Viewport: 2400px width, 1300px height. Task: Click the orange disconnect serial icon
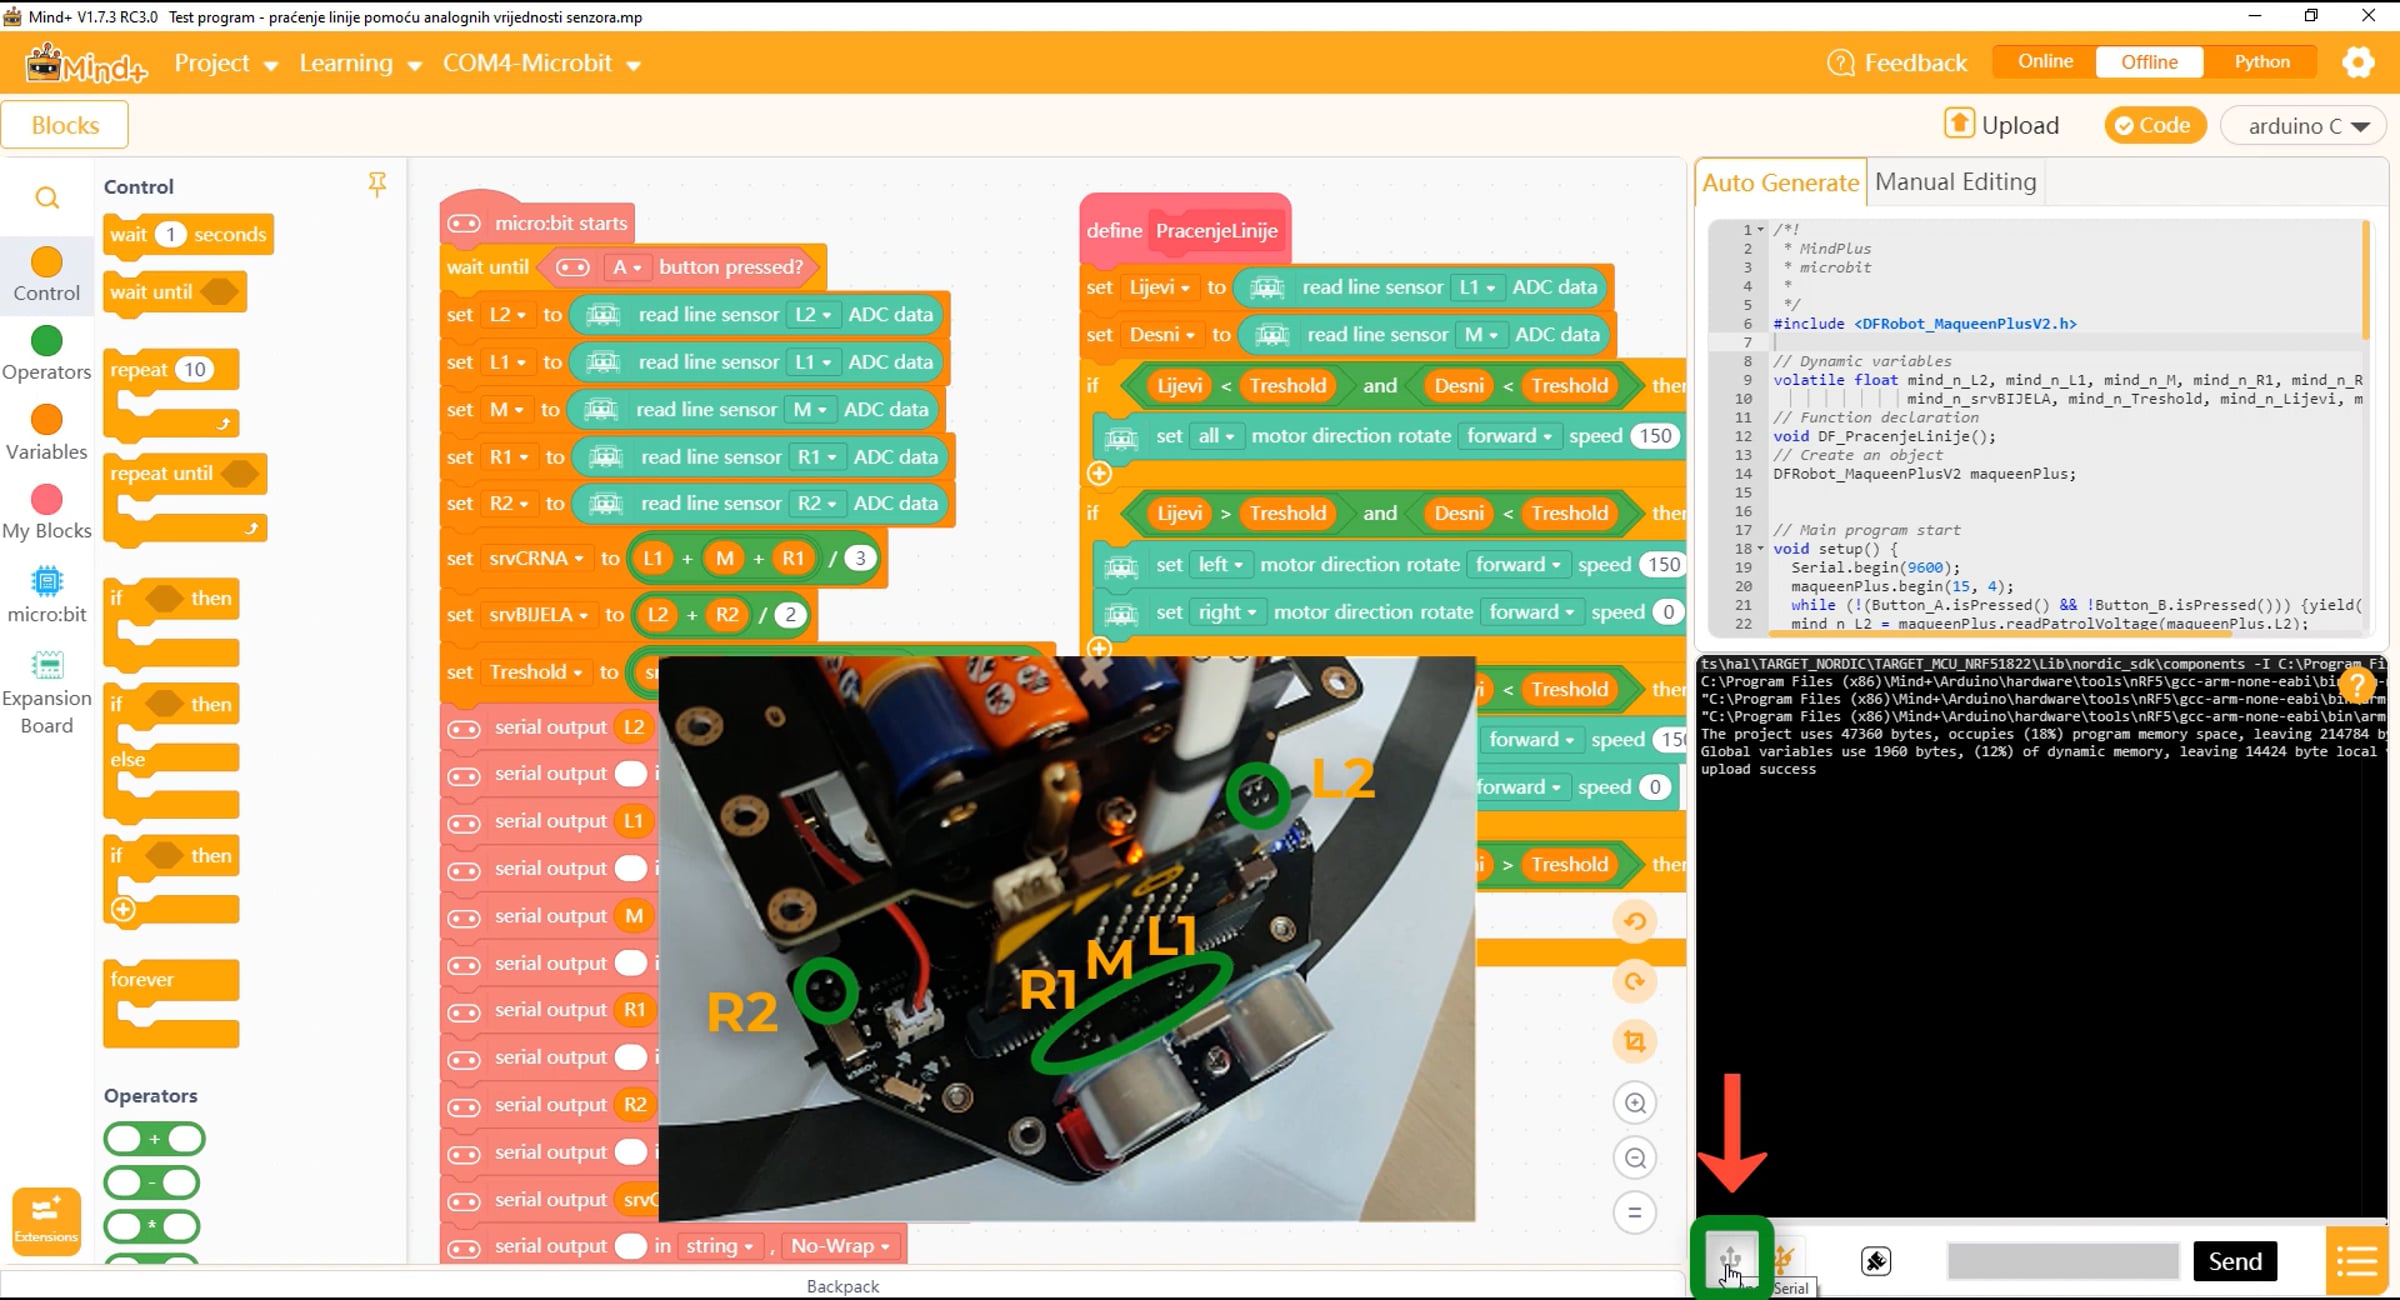1785,1258
